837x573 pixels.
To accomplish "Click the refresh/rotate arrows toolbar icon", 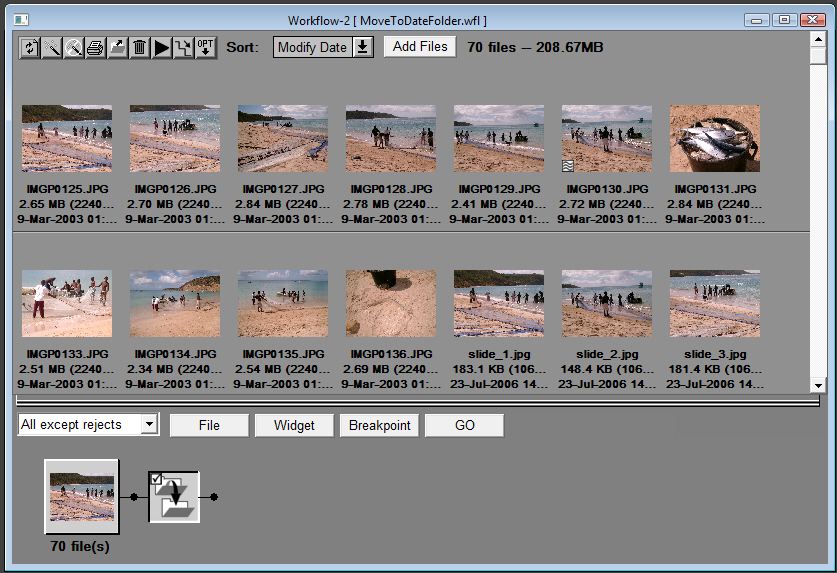I will 30,47.
